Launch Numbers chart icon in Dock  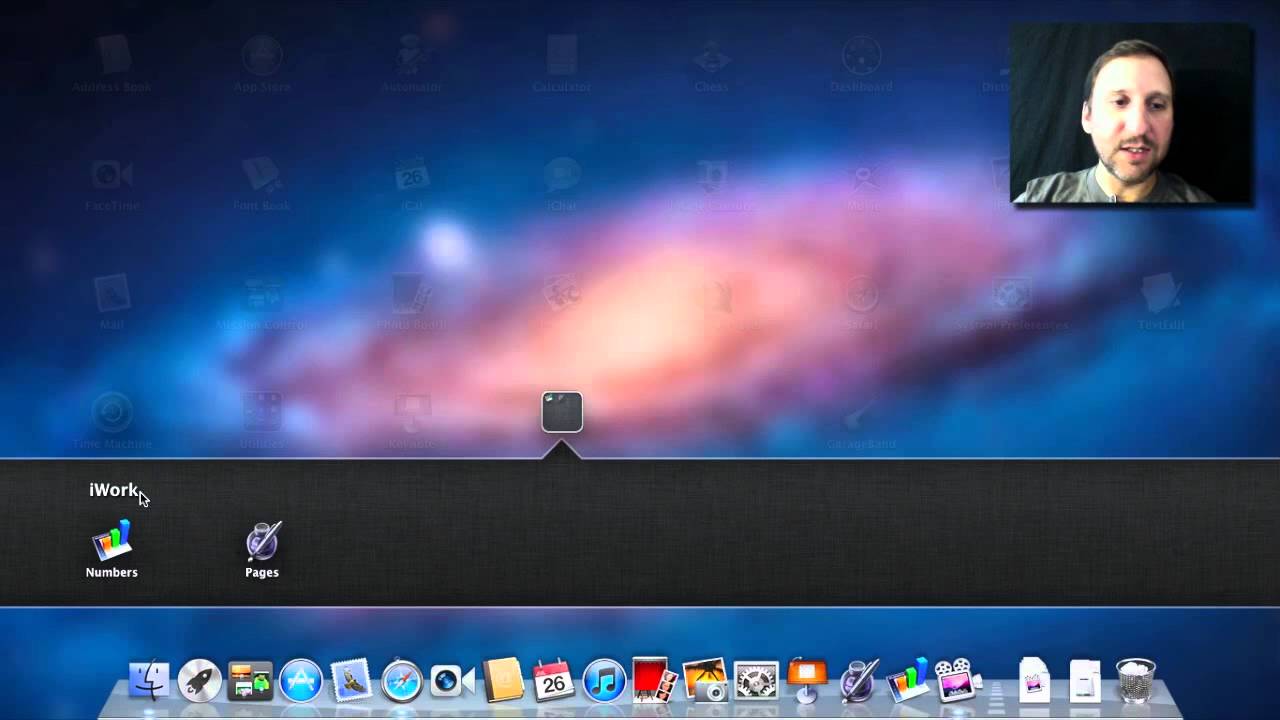[x=908, y=680]
